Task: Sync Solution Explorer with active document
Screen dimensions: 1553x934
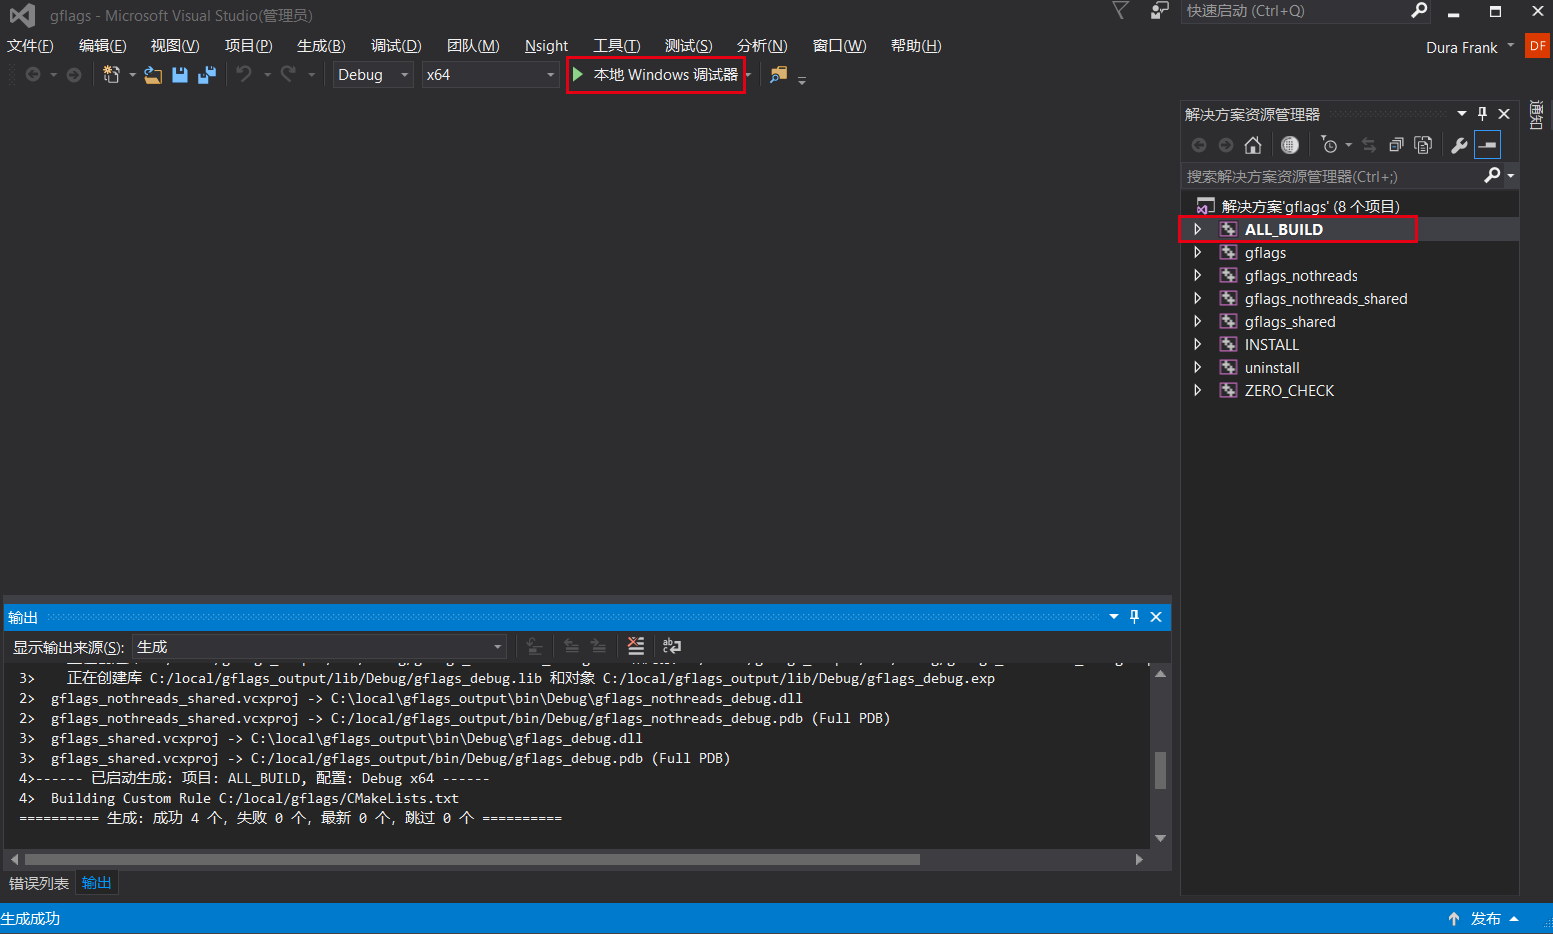Action: click(1368, 144)
